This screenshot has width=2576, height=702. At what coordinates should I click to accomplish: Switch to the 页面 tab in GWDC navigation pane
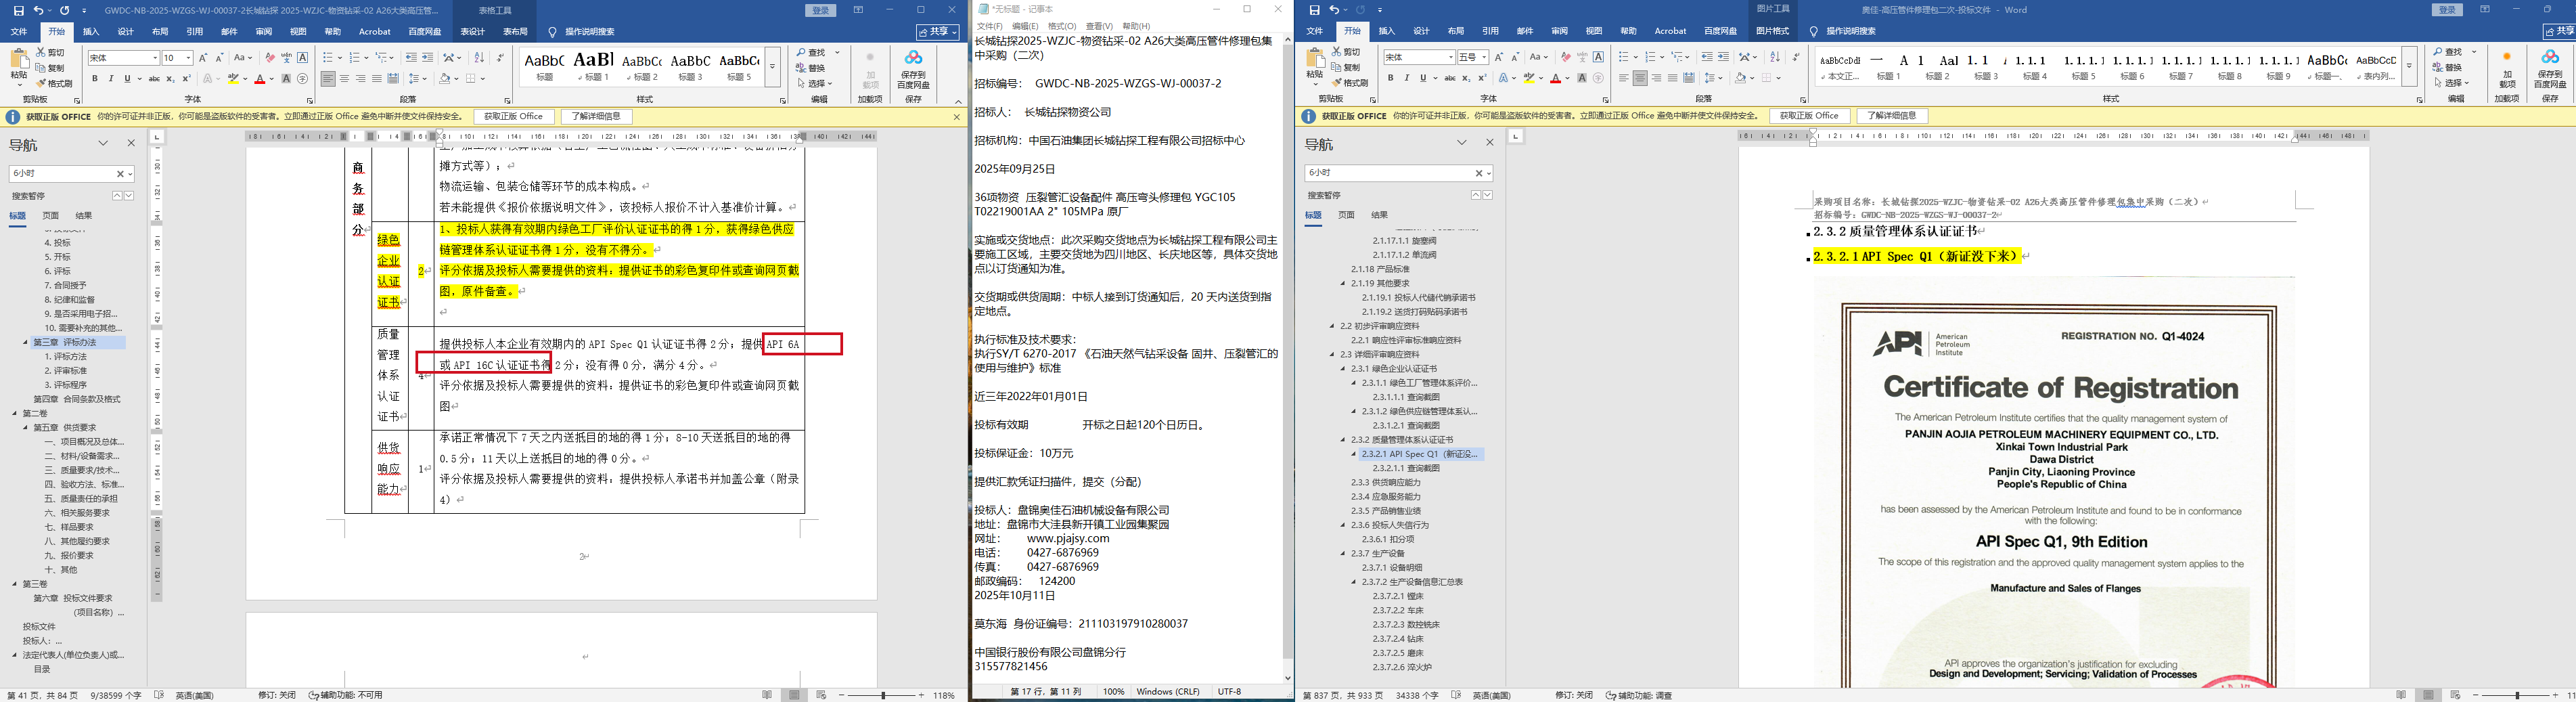click(51, 215)
